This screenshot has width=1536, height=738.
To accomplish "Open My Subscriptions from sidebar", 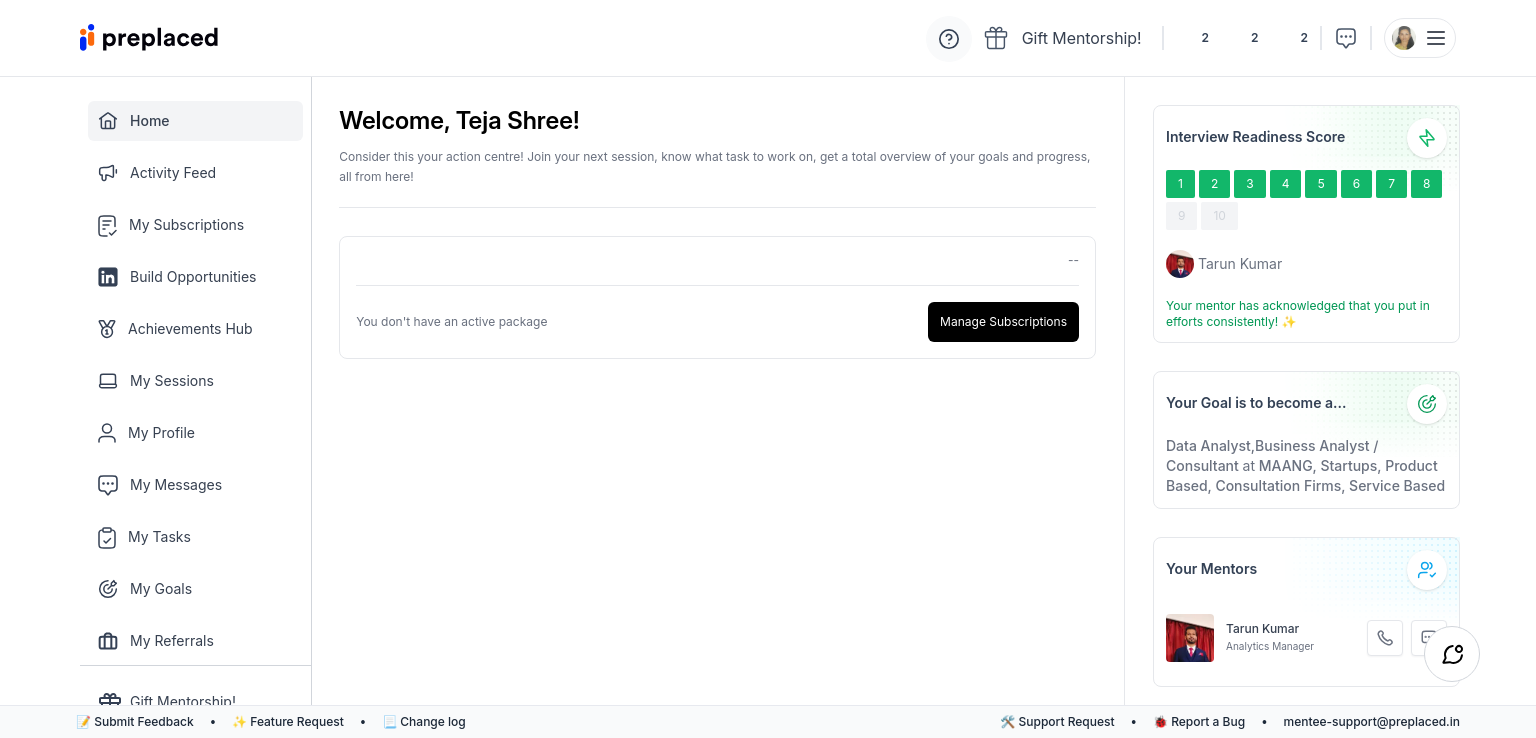I will click(186, 225).
